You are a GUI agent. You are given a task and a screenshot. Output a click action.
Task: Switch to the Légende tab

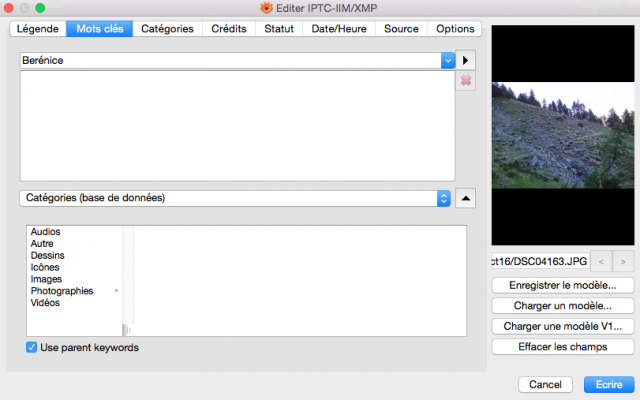point(38,29)
